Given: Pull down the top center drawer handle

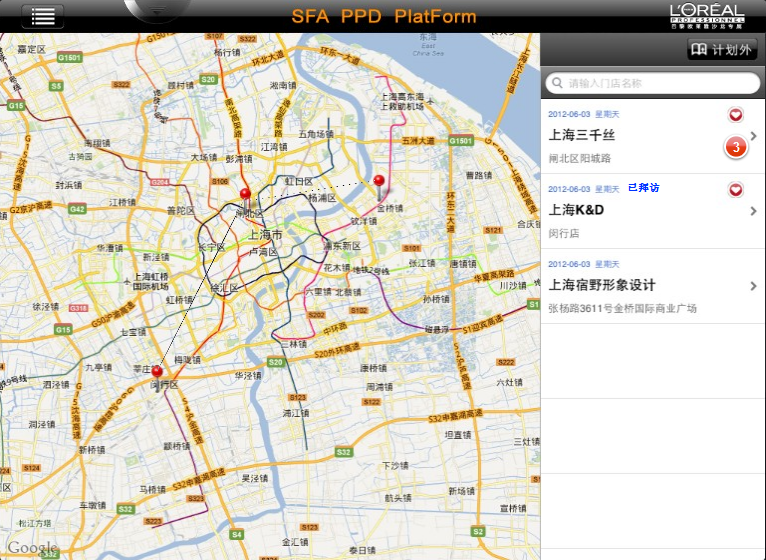Looking at the screenshot, I should coord(158,10).
